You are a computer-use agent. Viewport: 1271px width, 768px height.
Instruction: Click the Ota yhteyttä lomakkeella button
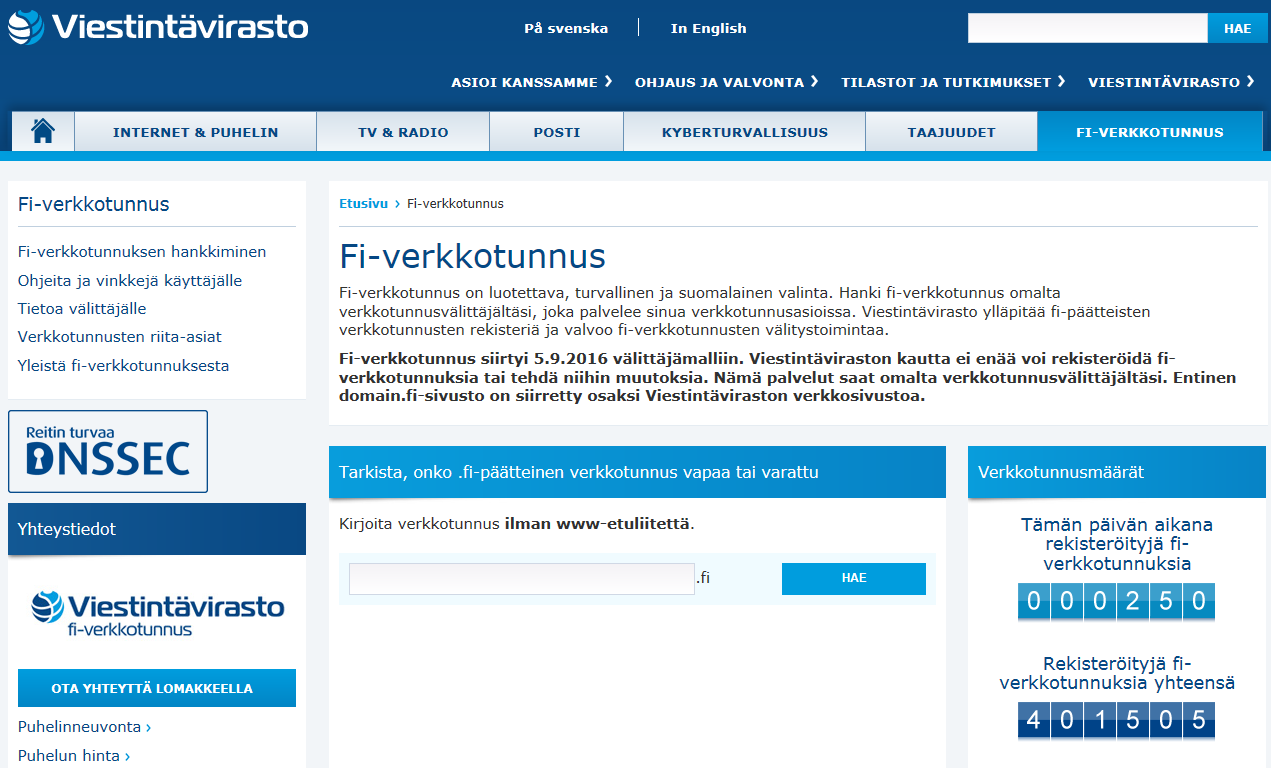(x=157, y=688)
